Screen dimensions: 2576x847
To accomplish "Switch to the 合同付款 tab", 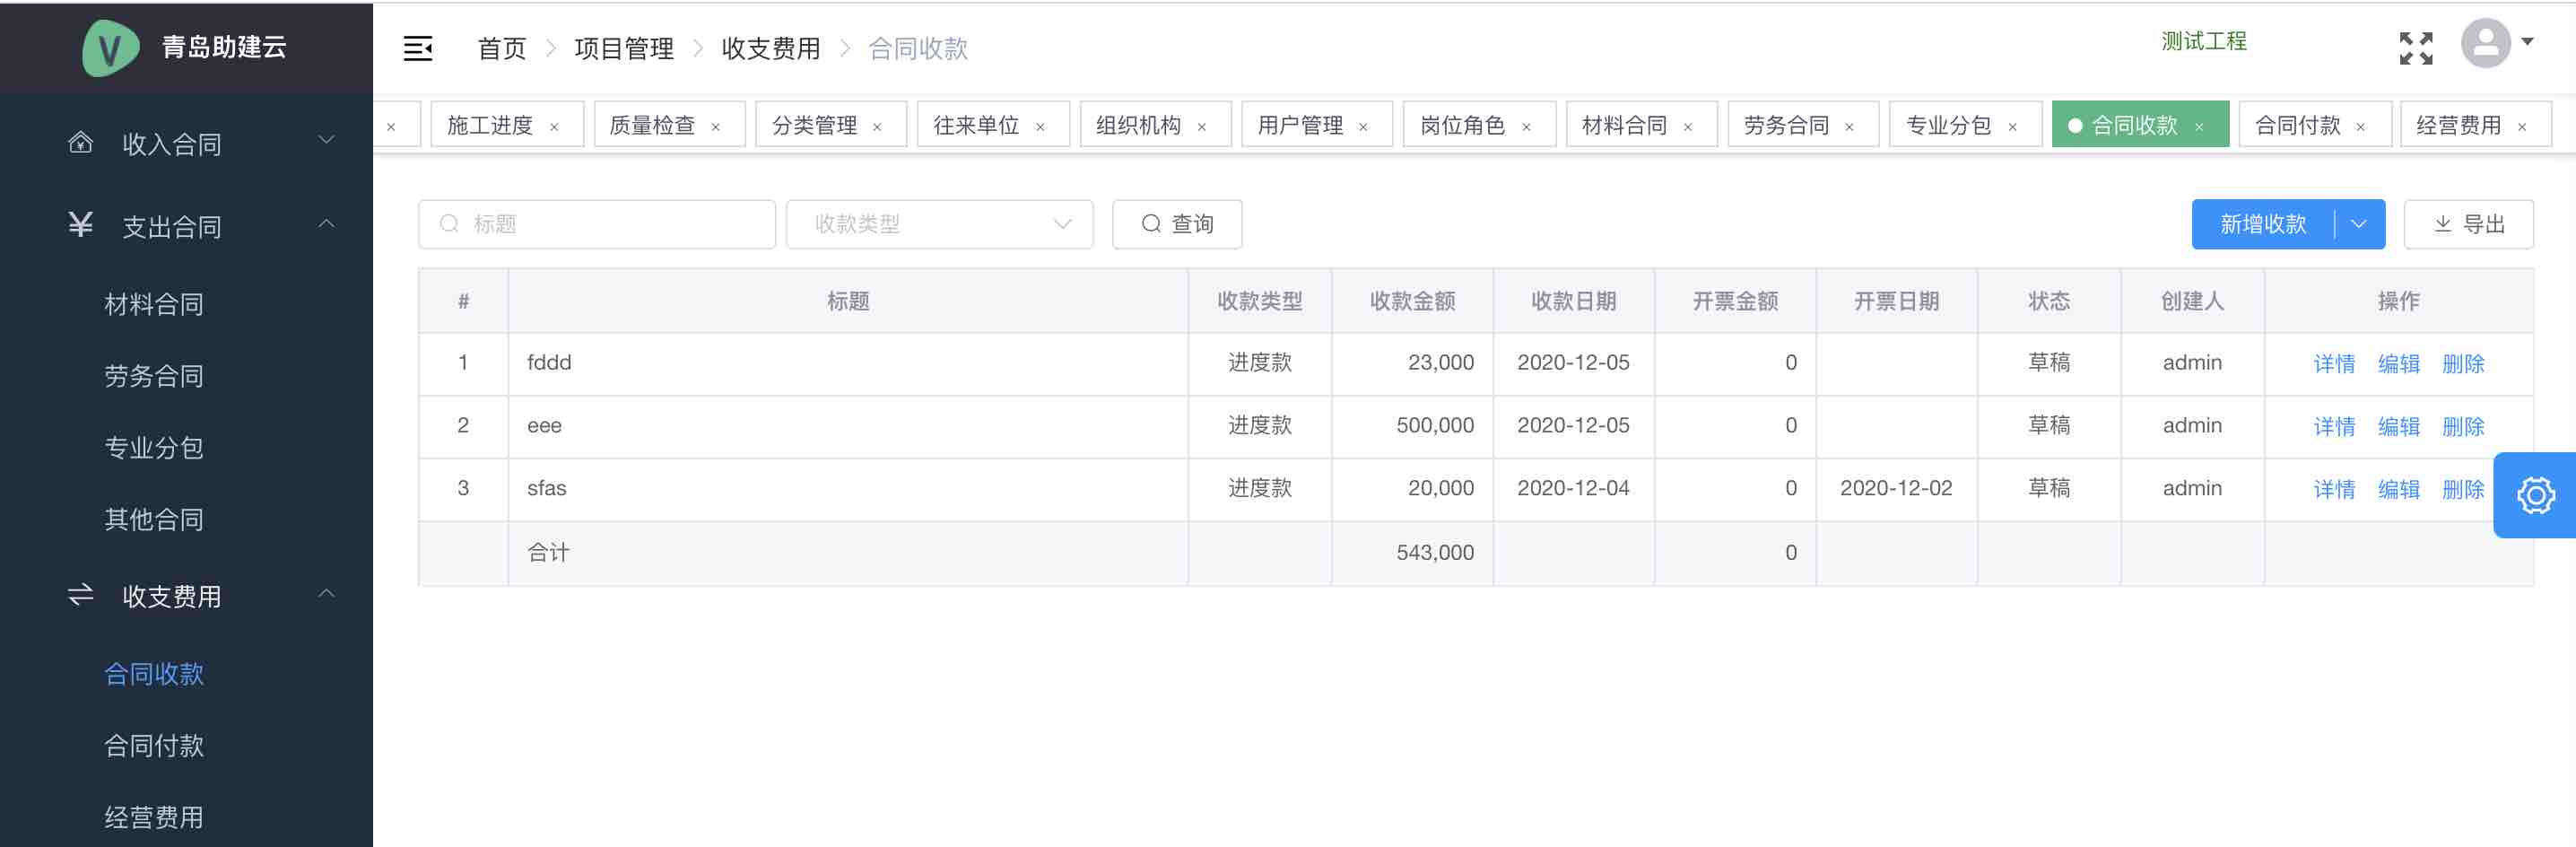I will click(x=2297, y=125).
